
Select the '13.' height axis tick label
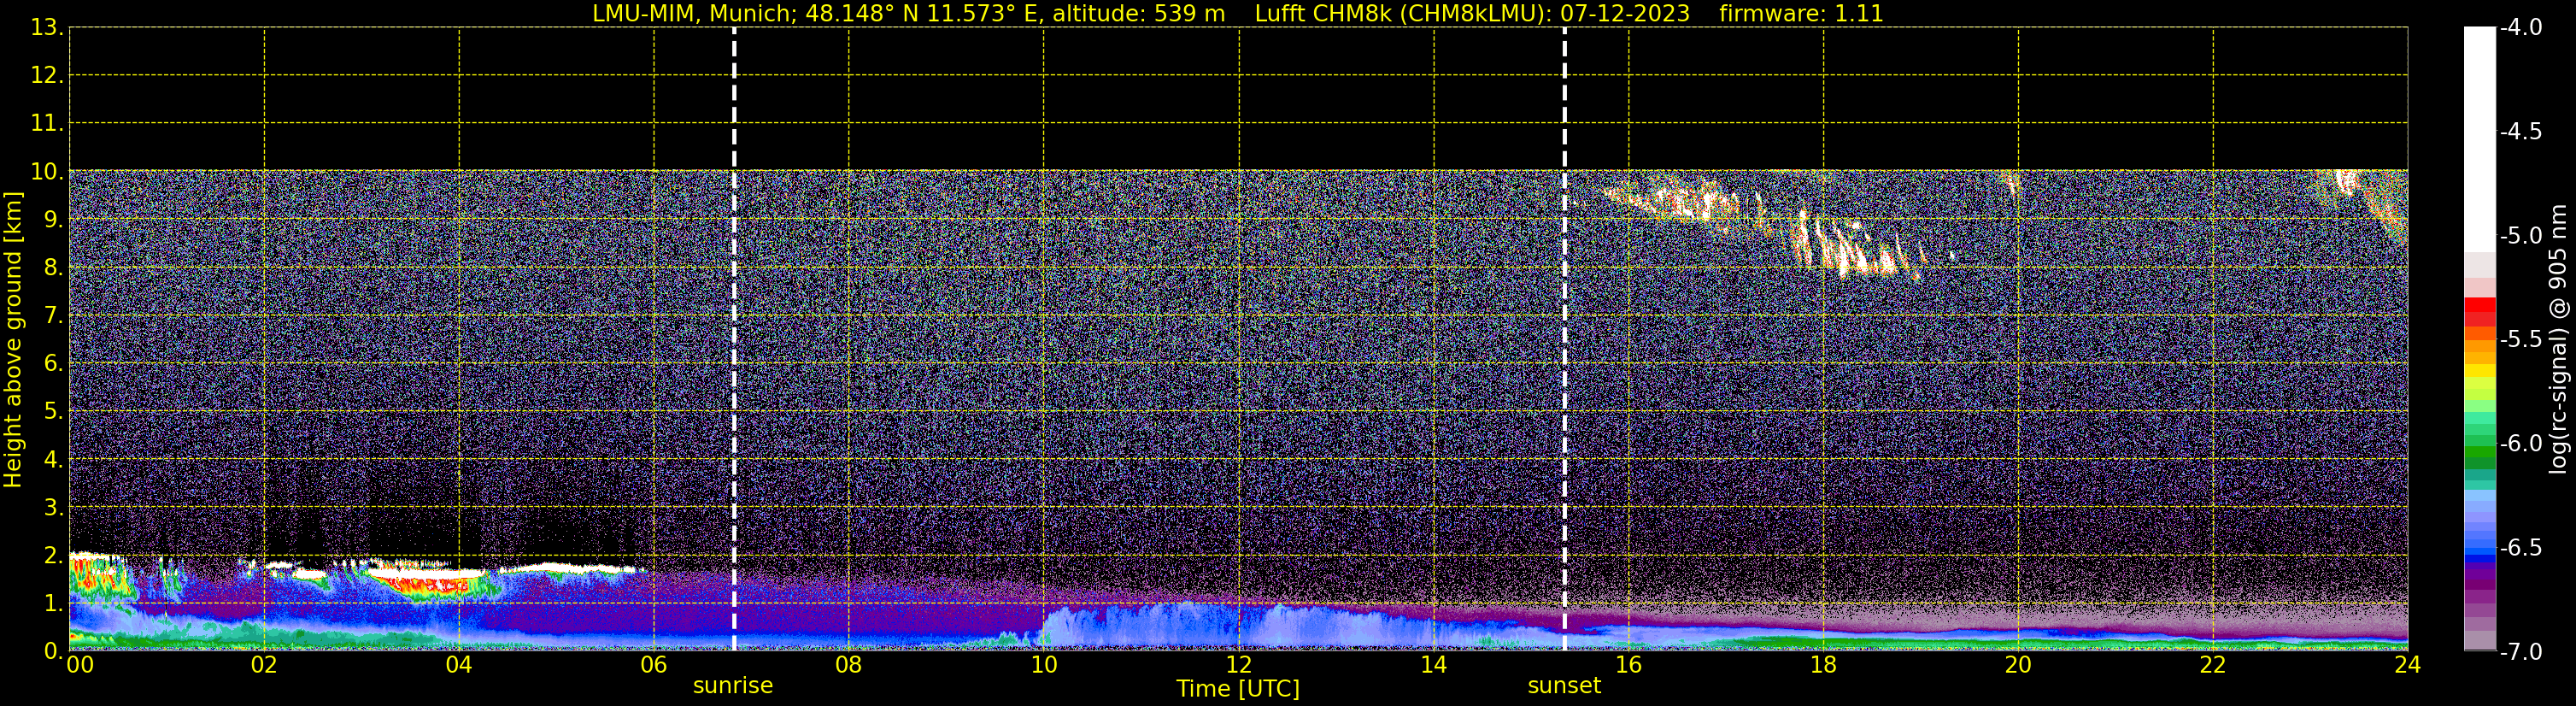[x=47, y=28]
